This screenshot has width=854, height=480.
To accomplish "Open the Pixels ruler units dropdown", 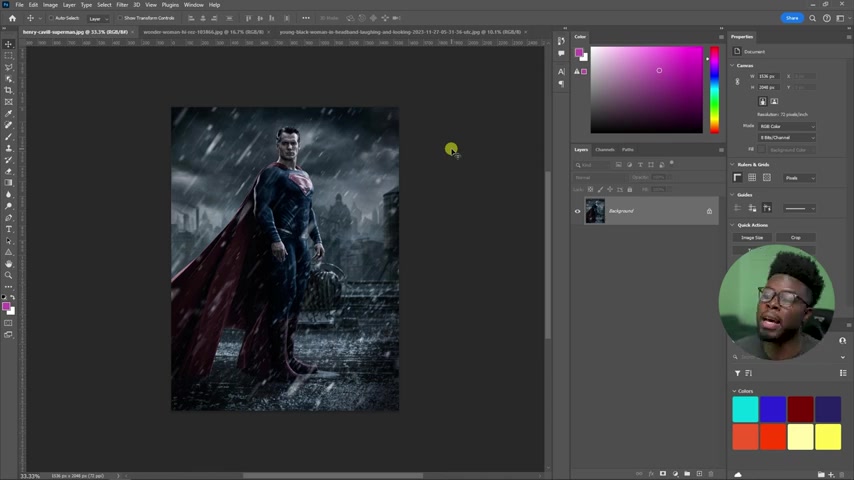I will point(800,178).
